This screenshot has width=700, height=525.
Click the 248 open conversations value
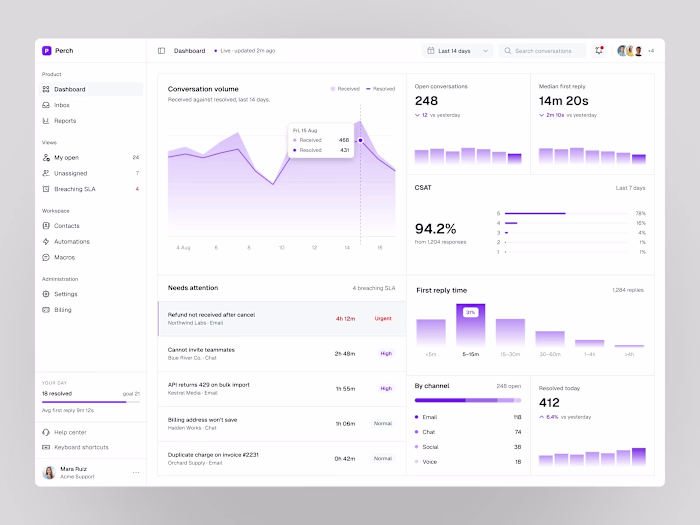click(x=426, y=101)
